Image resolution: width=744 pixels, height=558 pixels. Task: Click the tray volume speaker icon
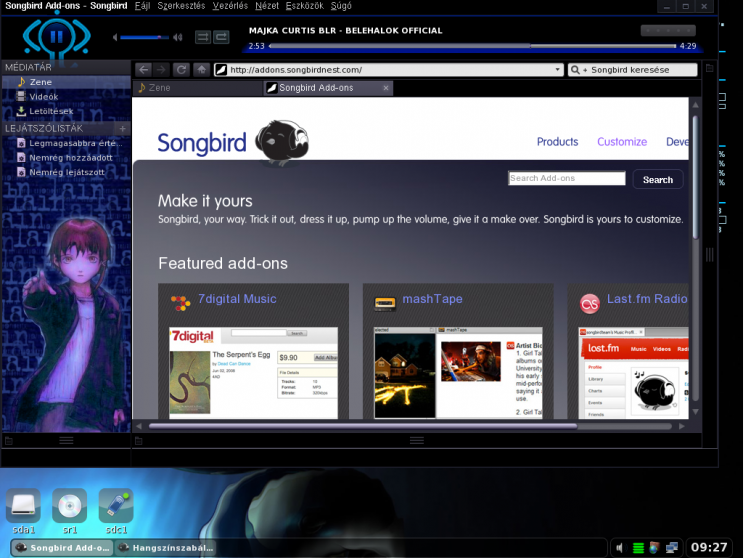(620, 548)
